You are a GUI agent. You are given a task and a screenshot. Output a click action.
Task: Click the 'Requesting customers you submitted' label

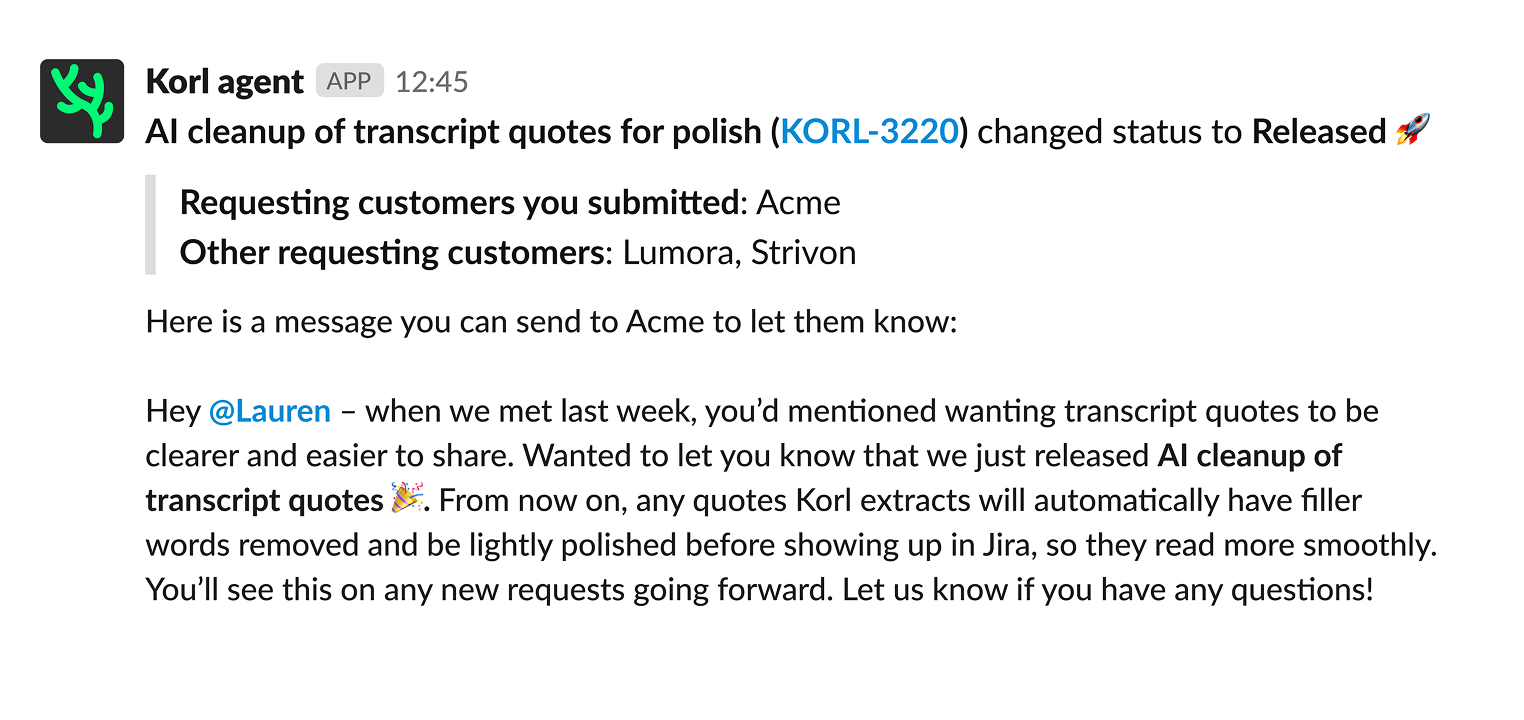(458, 203)
